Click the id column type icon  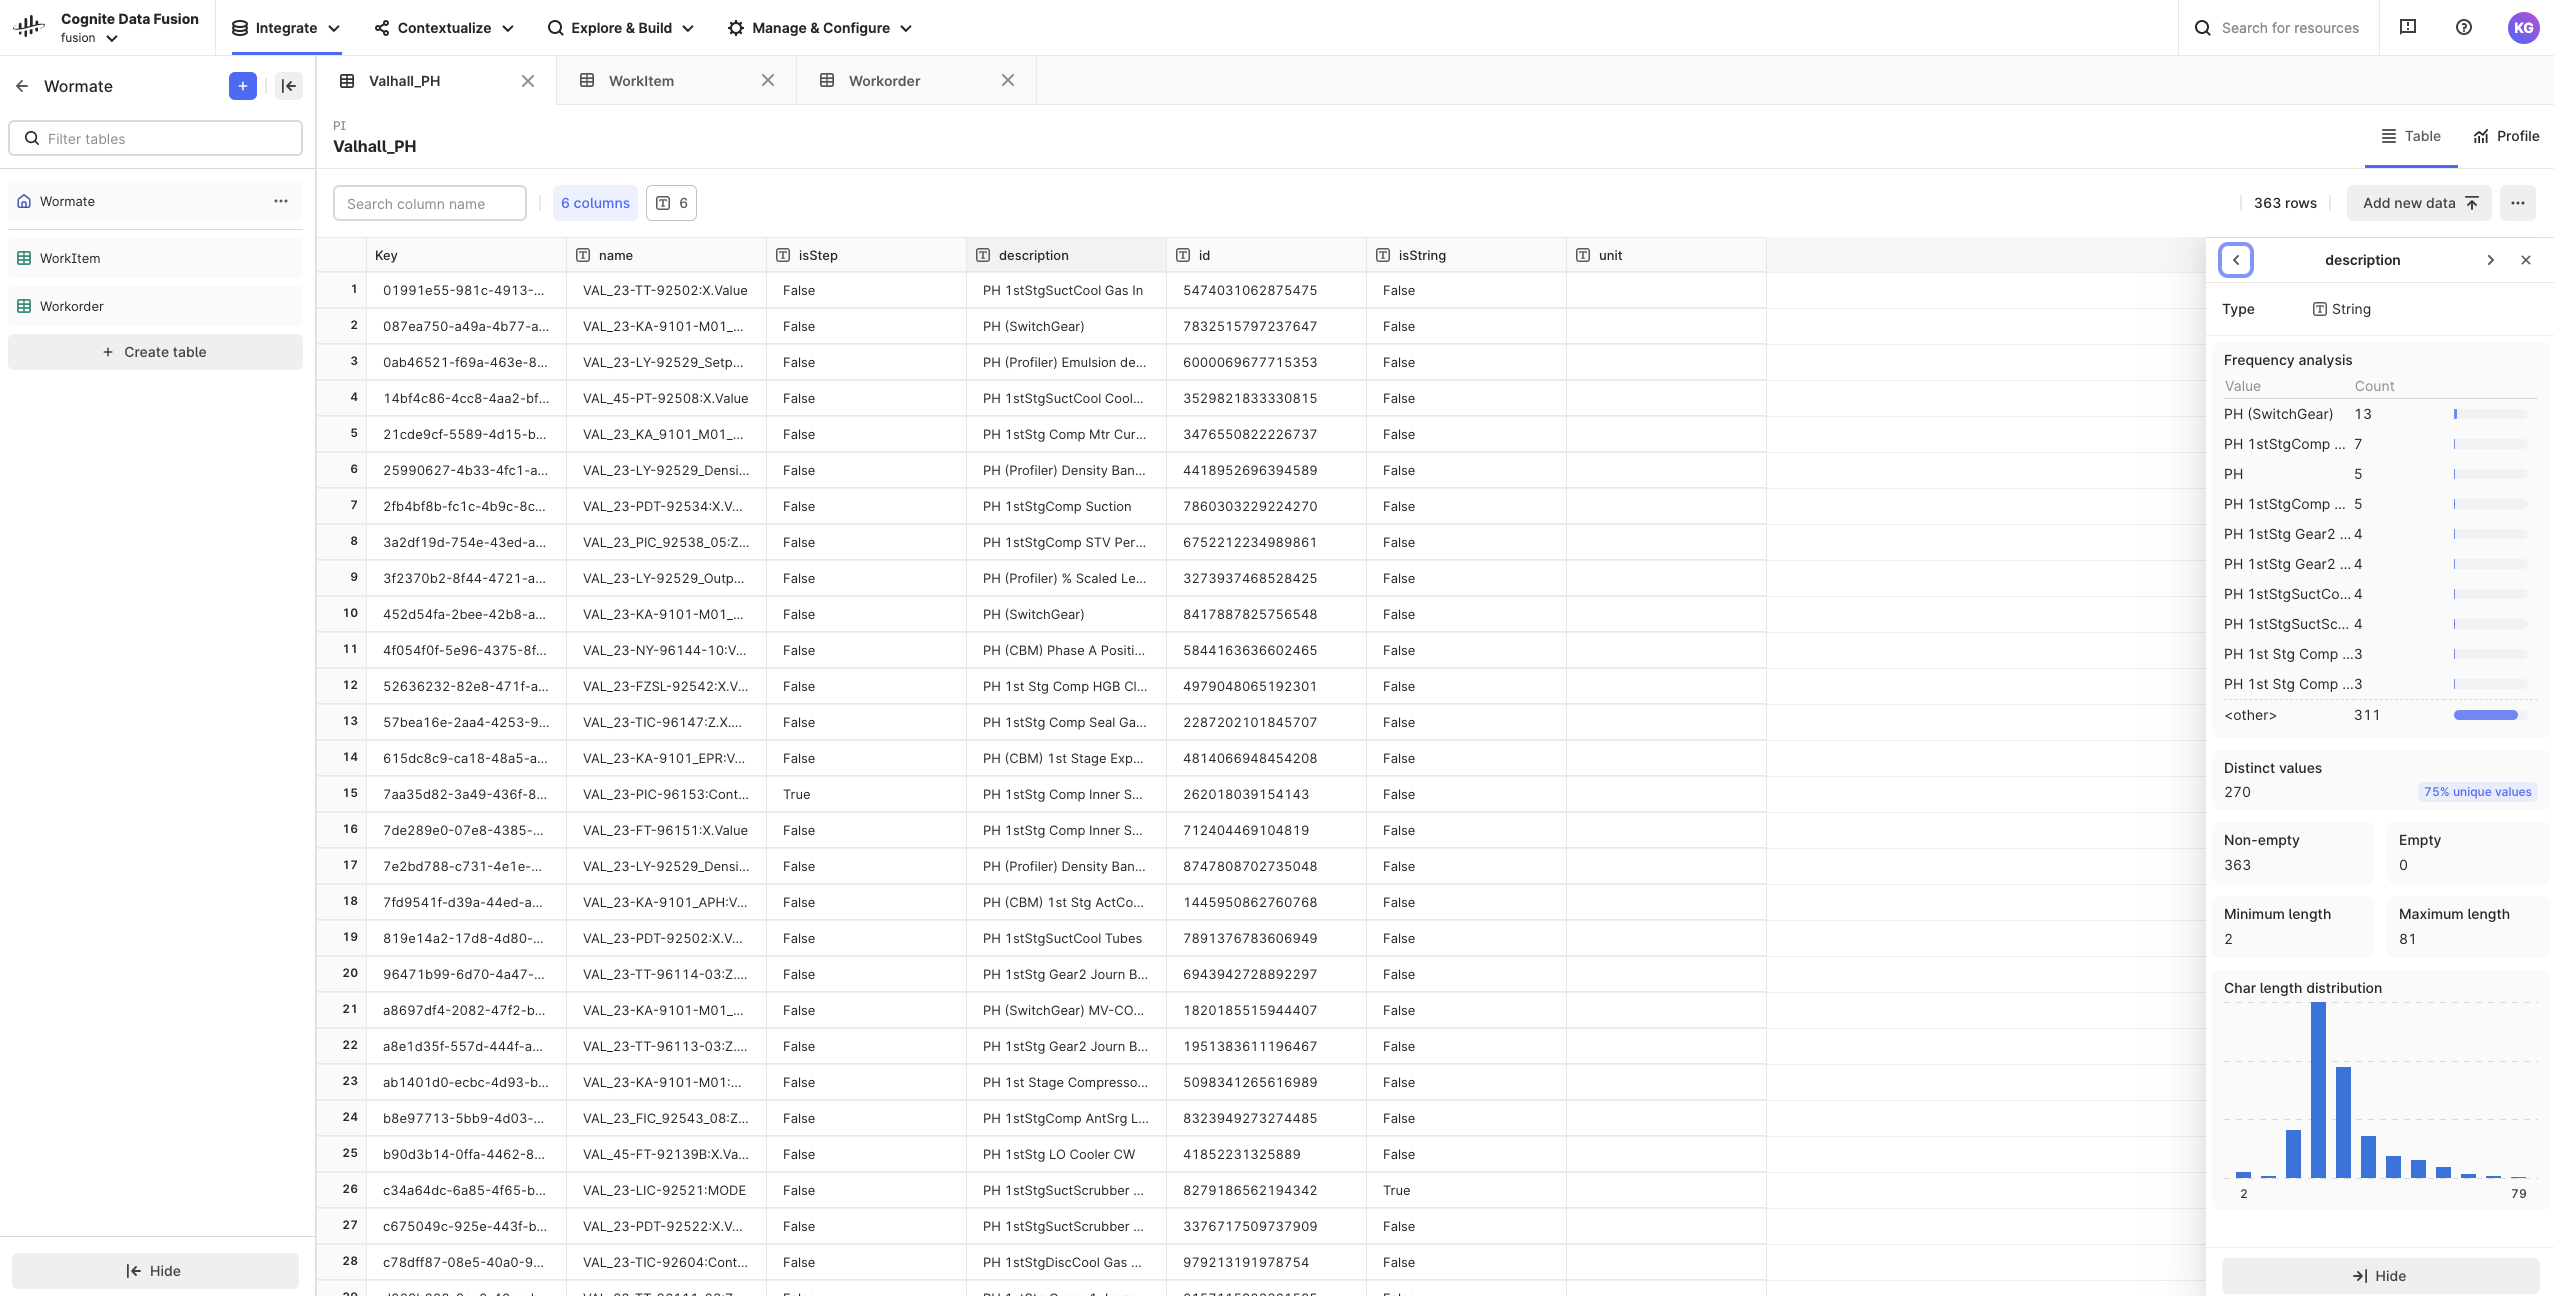point(1183,255)
